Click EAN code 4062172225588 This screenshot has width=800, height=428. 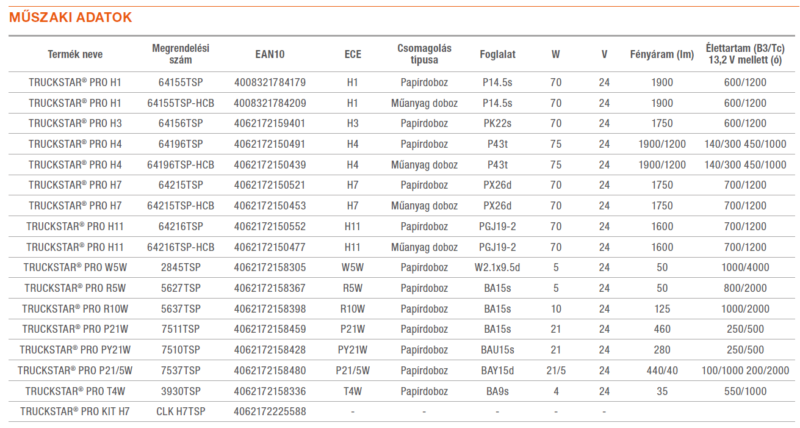point(270,411)
